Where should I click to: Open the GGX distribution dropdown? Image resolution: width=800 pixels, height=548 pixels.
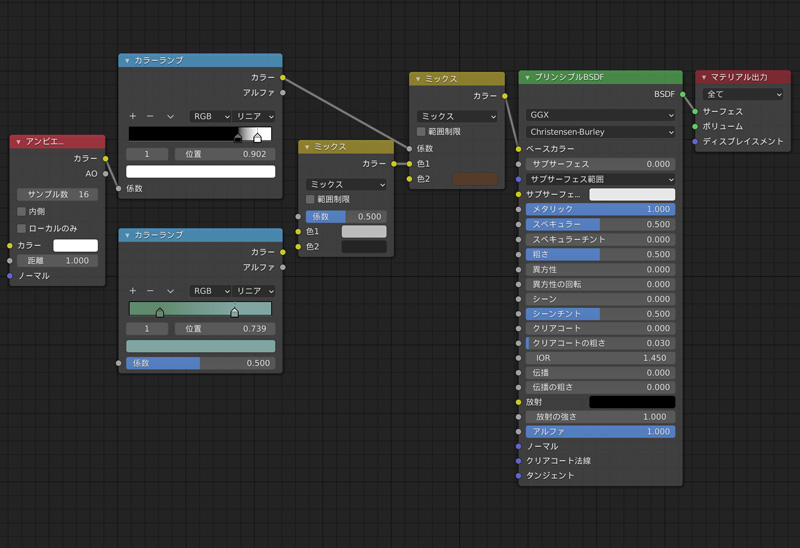(600, 116)
